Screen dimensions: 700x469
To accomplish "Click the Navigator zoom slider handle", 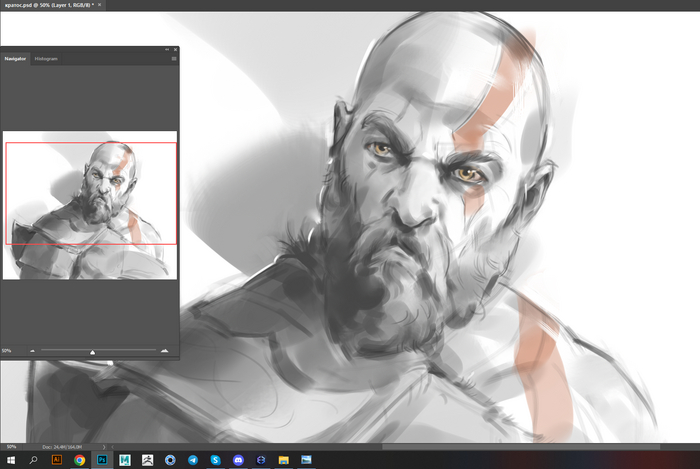I will click(92, 352).
